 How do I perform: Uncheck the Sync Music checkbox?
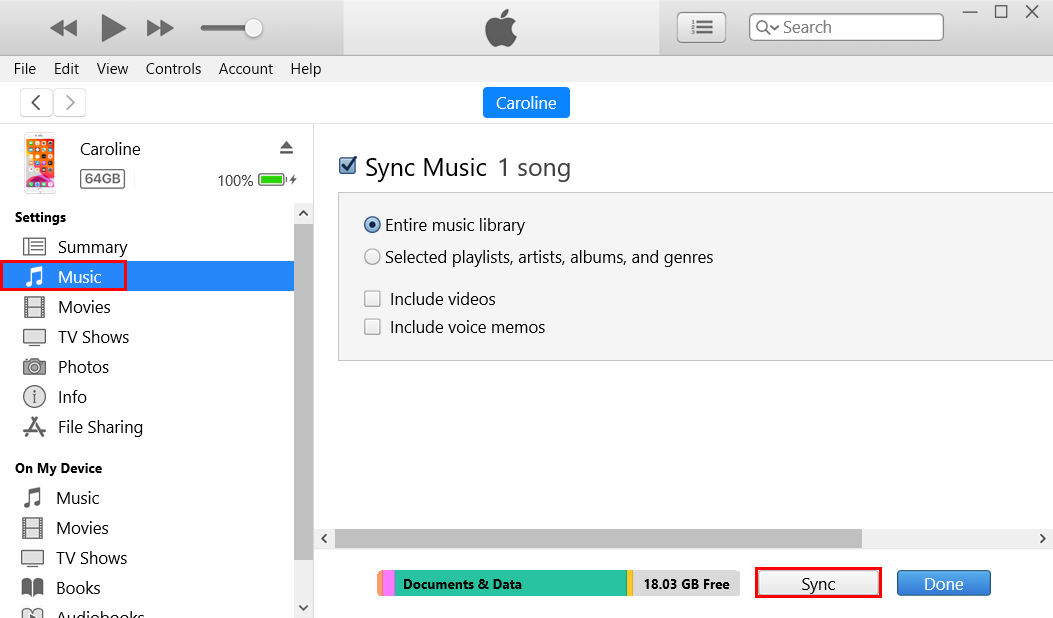click(x=347, y=164)
